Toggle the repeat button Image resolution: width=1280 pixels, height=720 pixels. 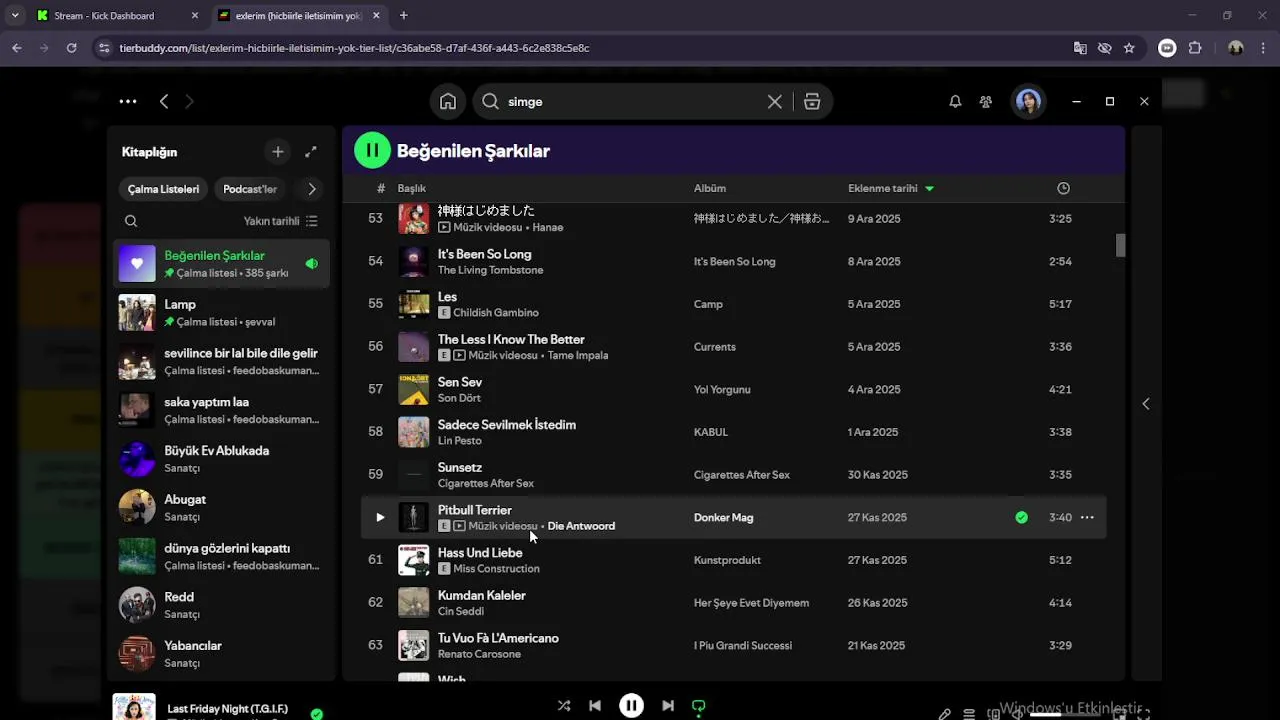699,705
